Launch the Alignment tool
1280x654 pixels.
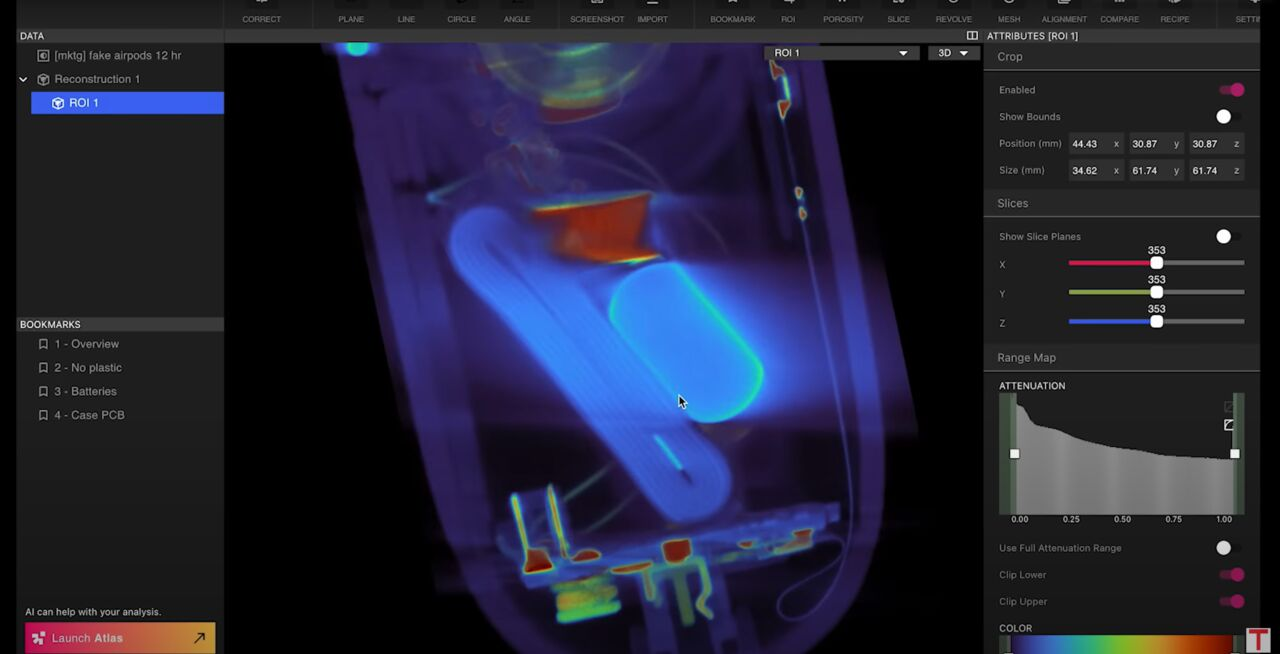click(1064, 13)
